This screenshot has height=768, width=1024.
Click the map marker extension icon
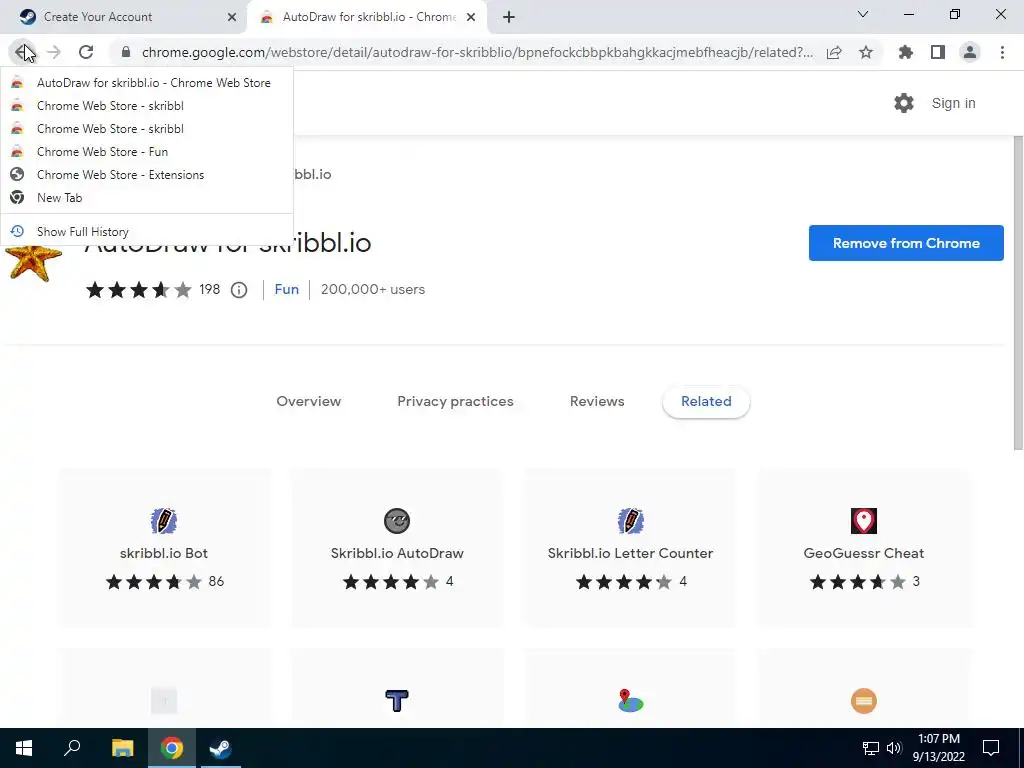pos(630,701)
